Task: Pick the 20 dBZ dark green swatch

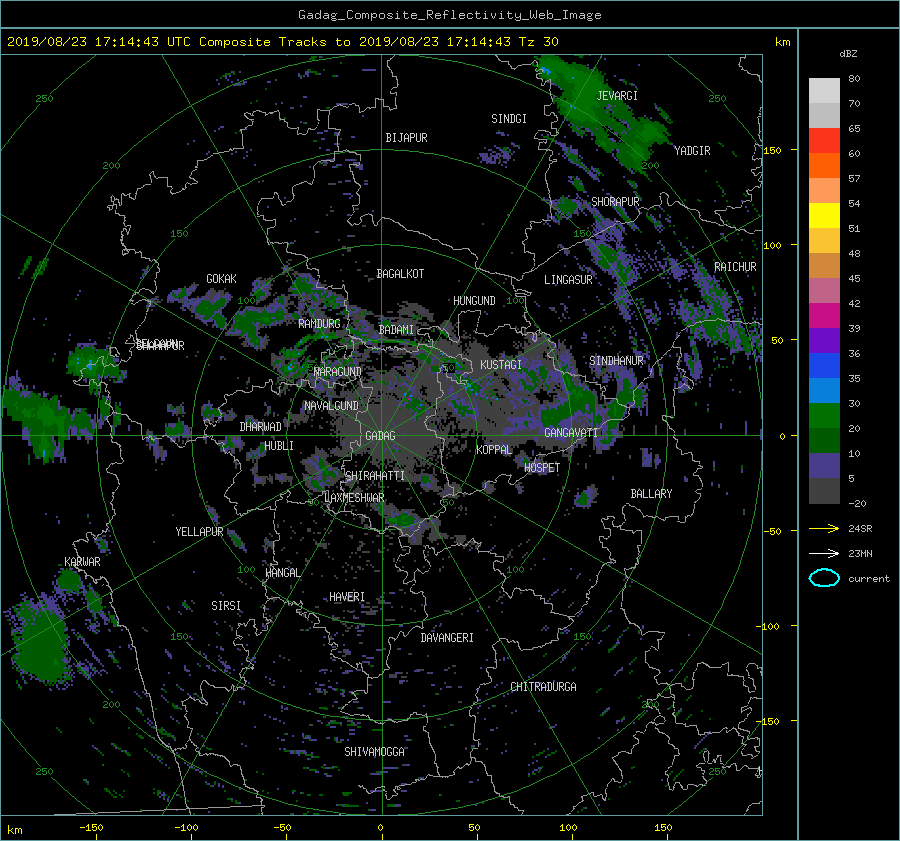Action: point(824,440)
